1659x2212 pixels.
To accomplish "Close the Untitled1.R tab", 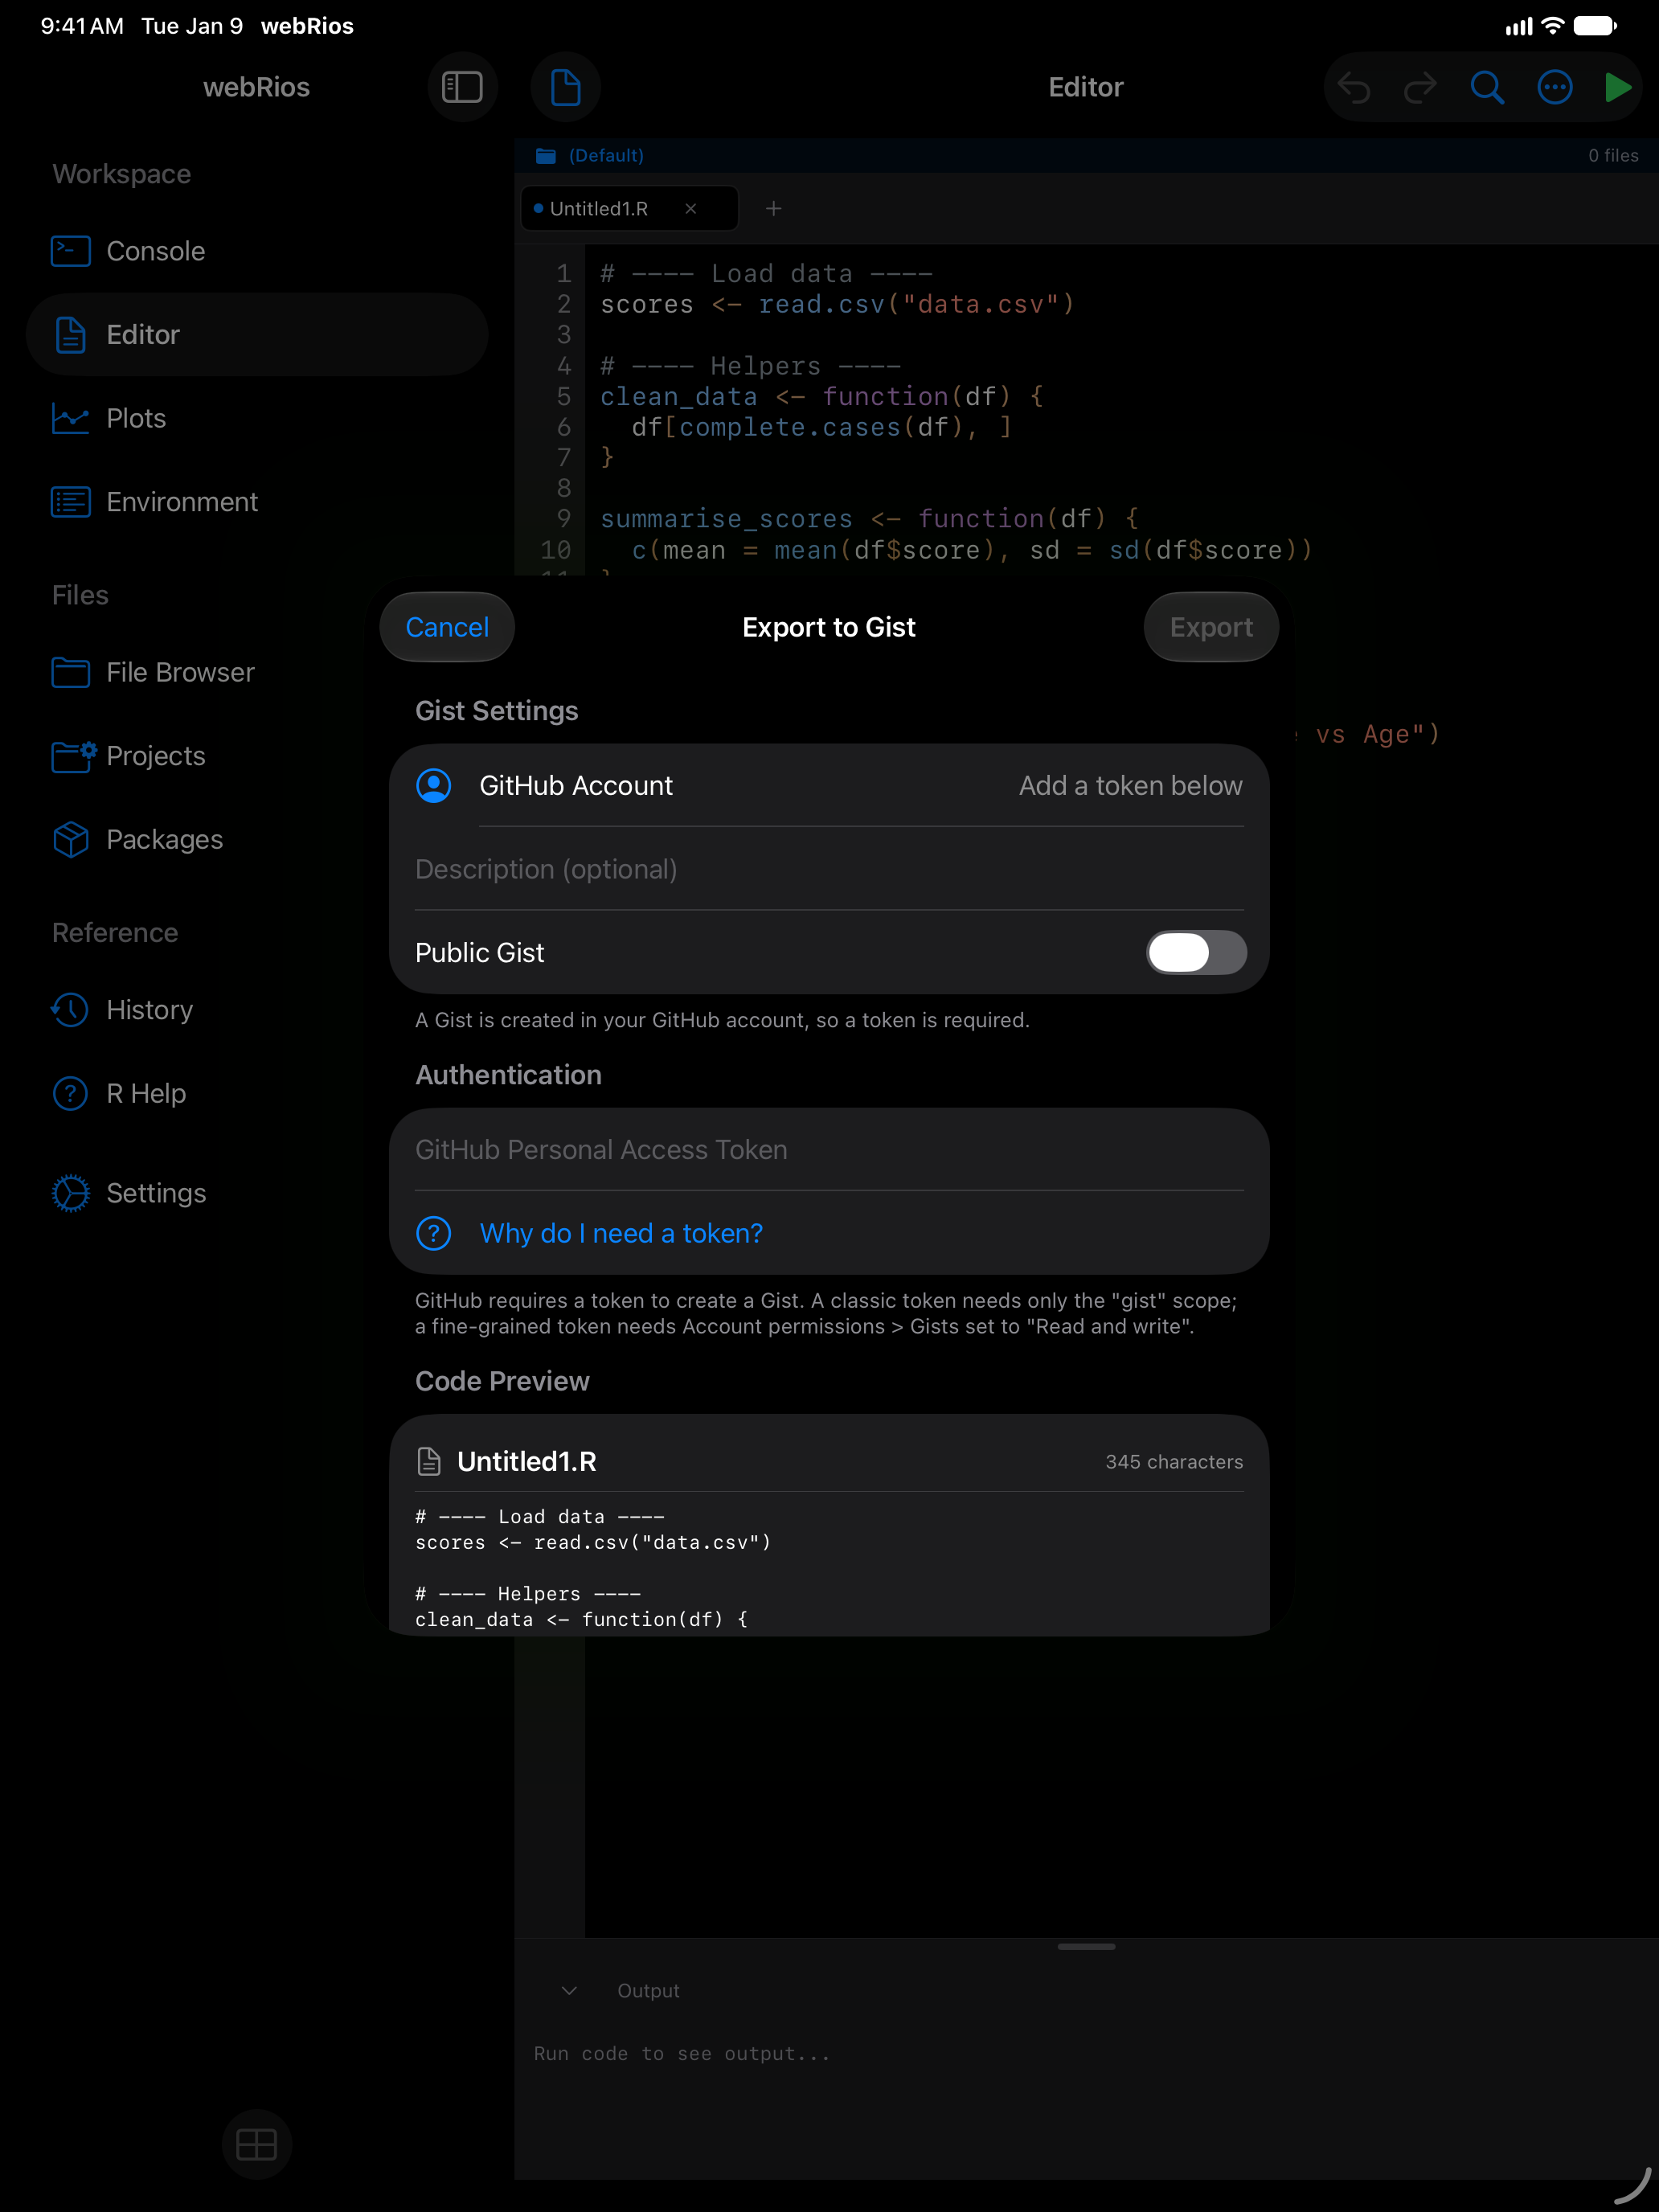I will click(x=691, y=208).
